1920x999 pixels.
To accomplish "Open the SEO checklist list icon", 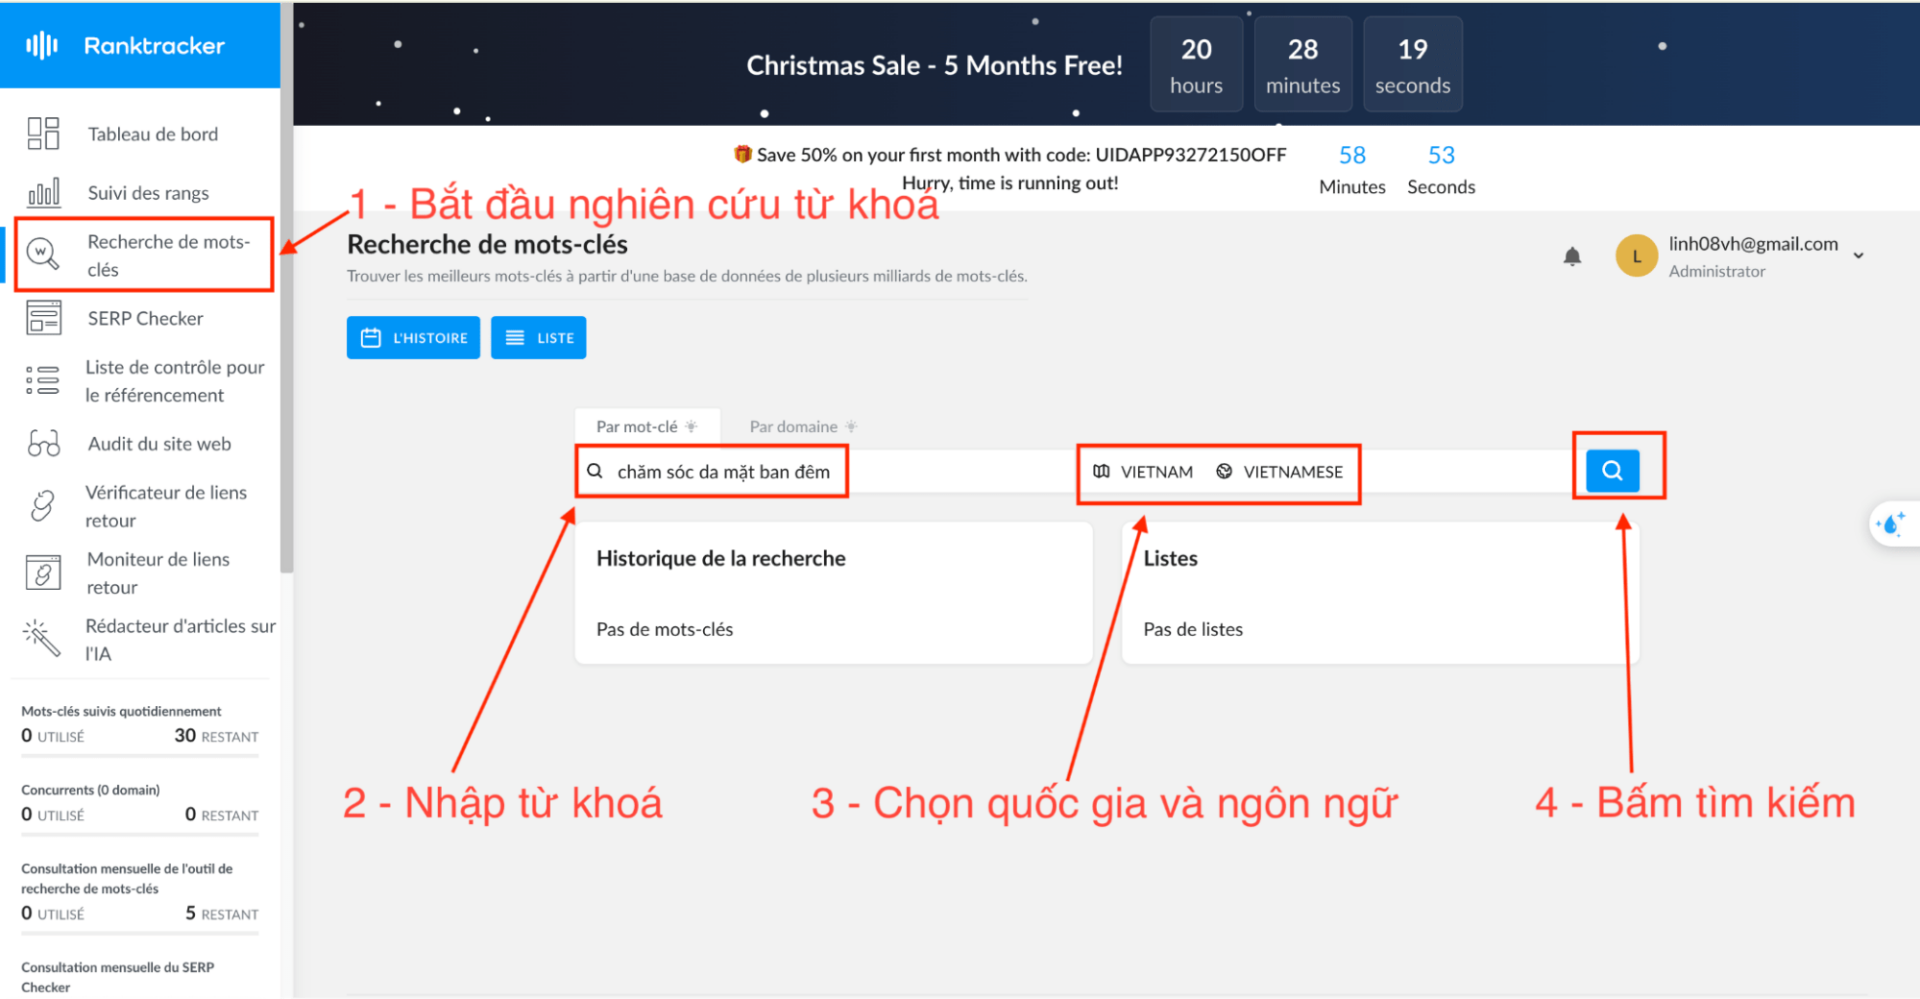I will click(x=42, y=380).
